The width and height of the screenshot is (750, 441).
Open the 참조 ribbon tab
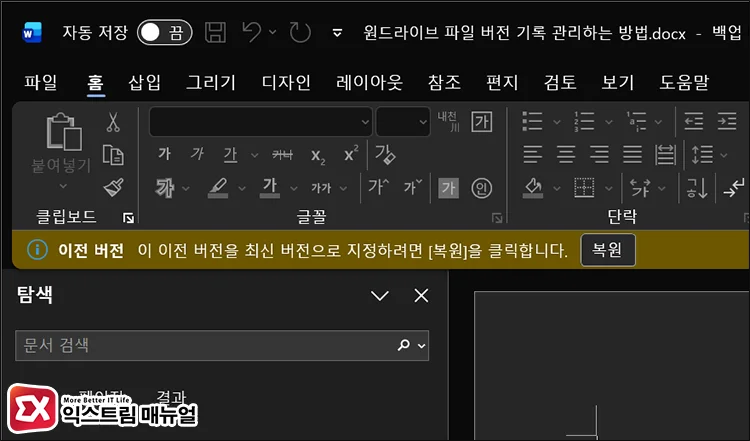click(x=444, y=82)
